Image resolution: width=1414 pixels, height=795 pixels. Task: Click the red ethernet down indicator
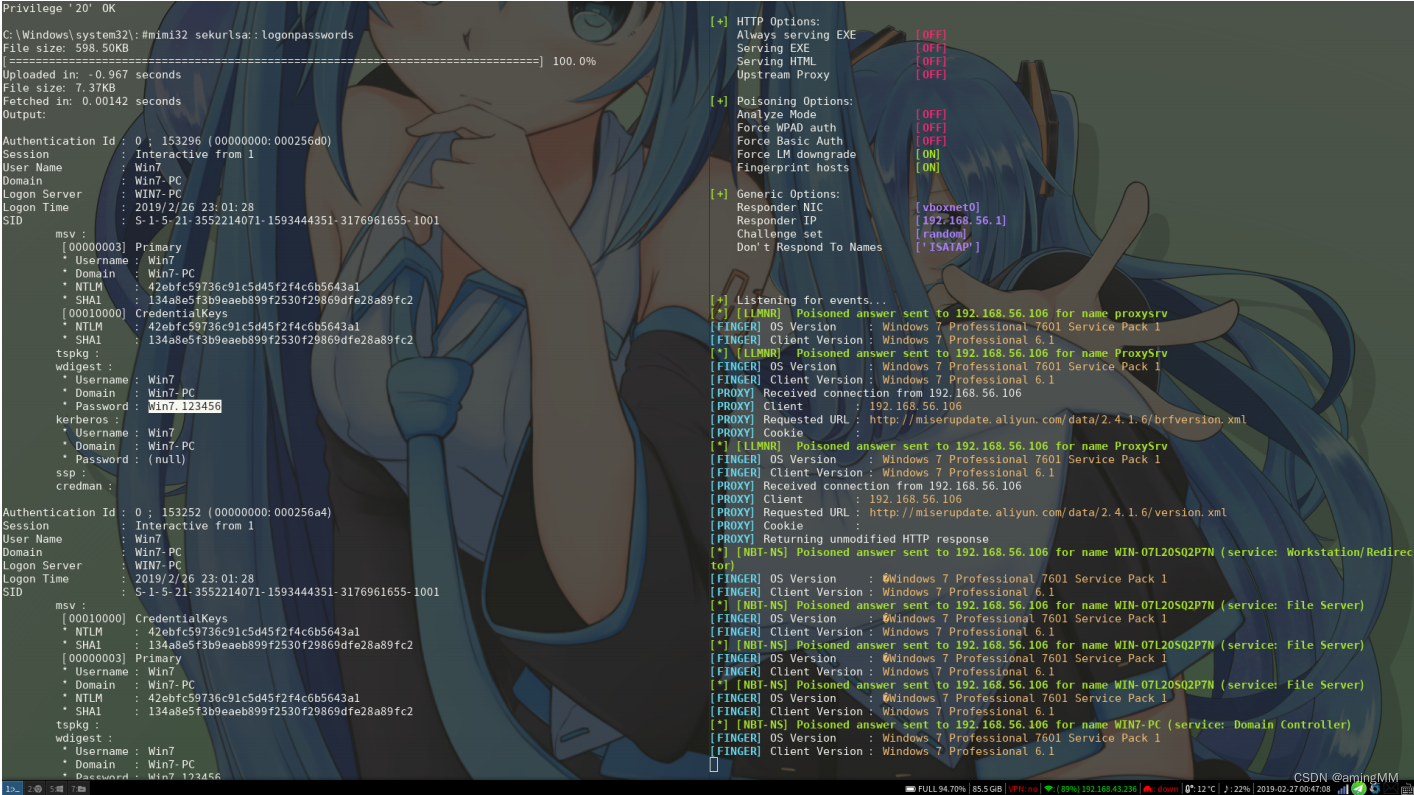[x=1160, y=788]
